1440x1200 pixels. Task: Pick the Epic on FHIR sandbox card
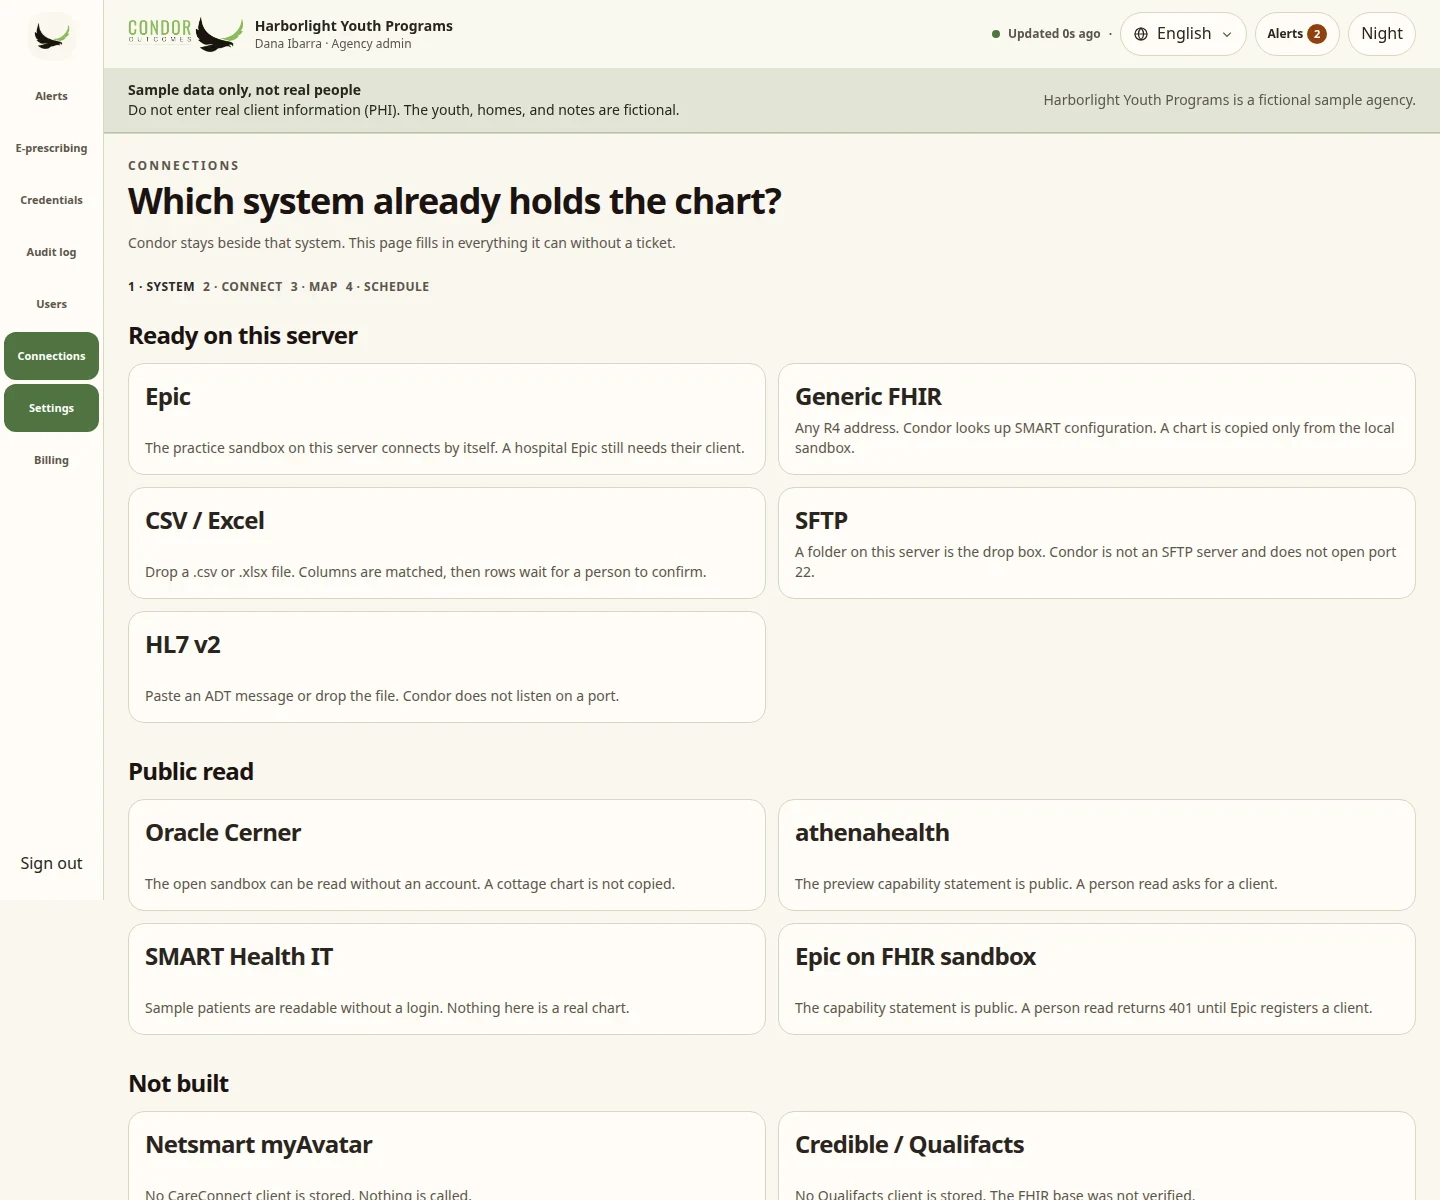pos(1097,979)
